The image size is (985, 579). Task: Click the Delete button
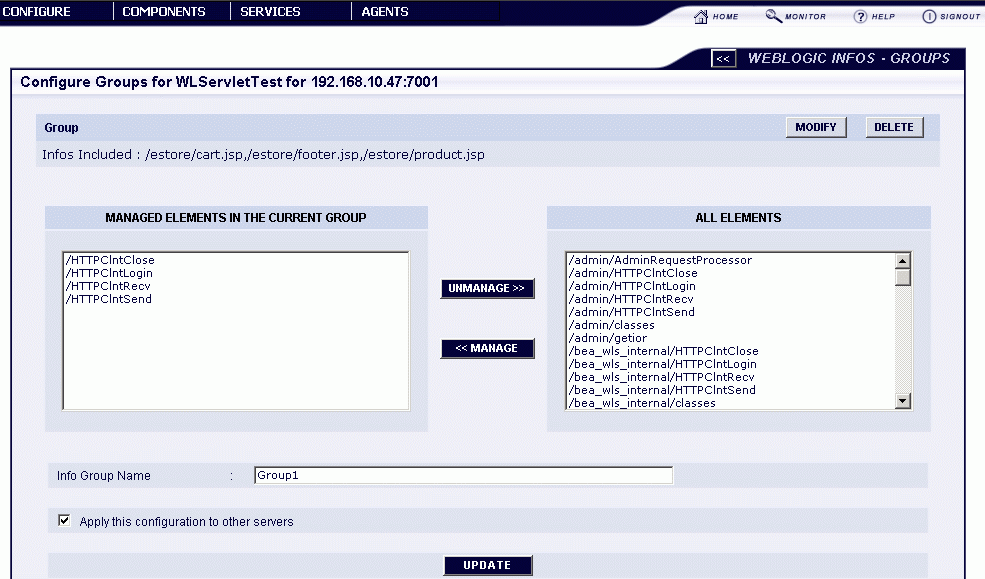point(894,127)
